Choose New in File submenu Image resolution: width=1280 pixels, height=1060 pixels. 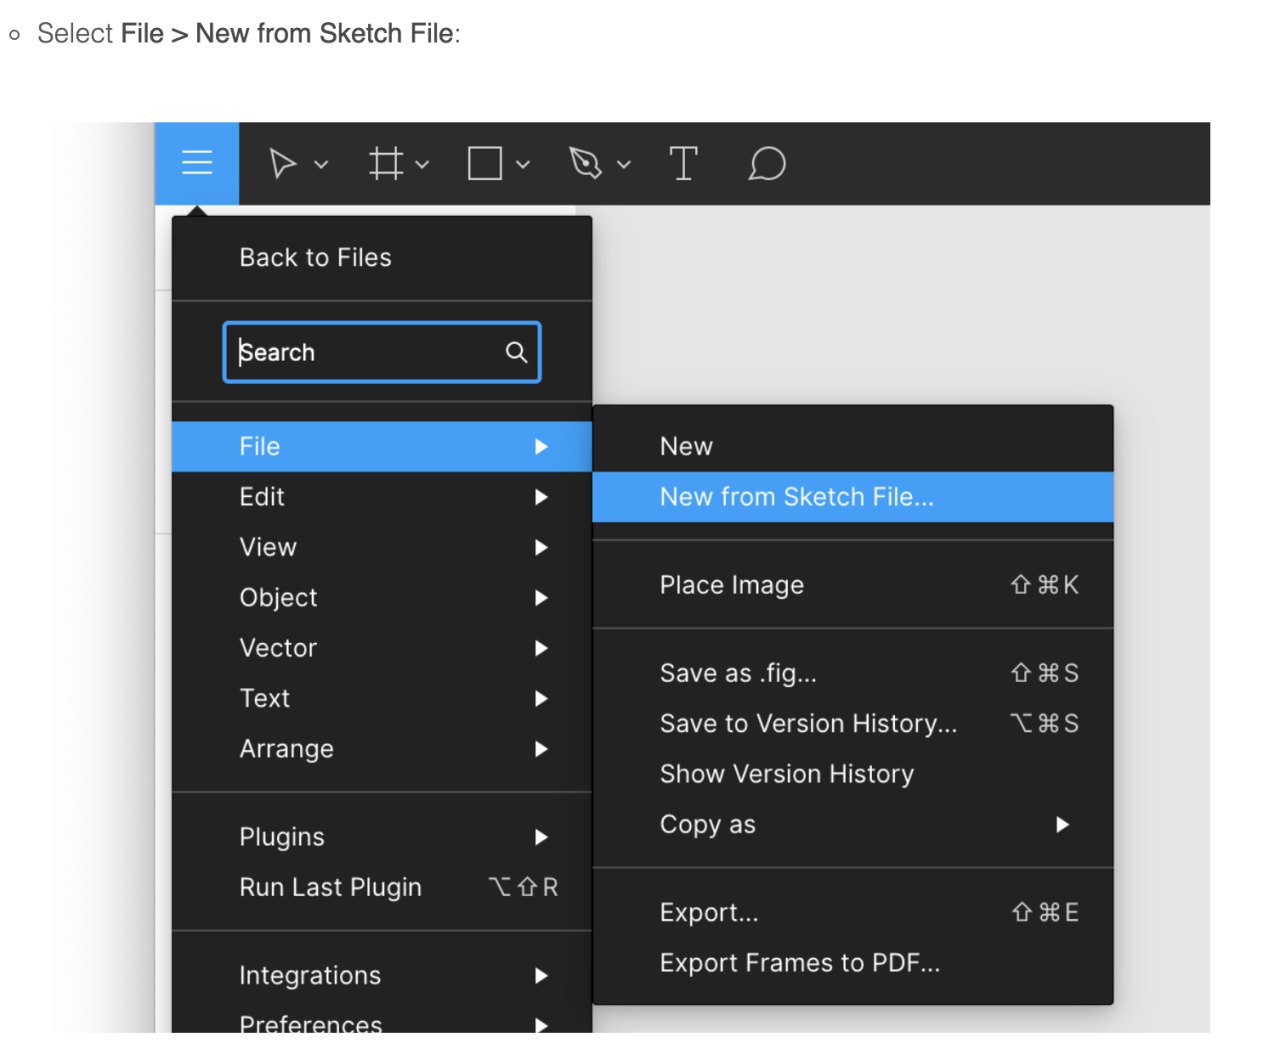tap(853, 446)
